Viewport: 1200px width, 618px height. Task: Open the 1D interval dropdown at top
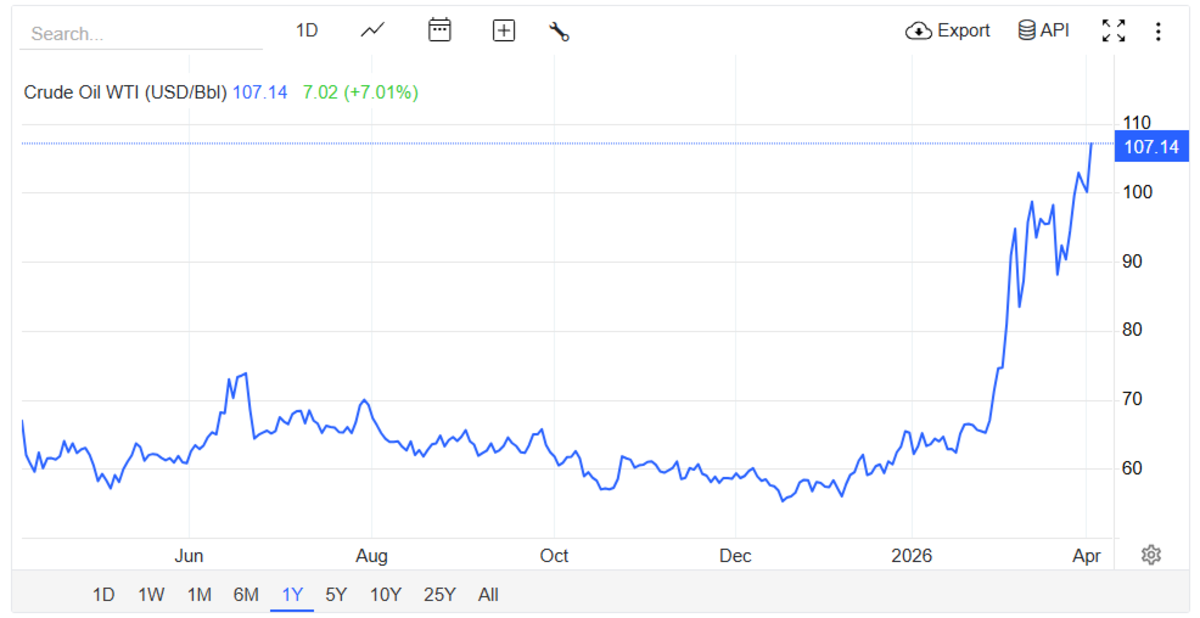[306, 31]
